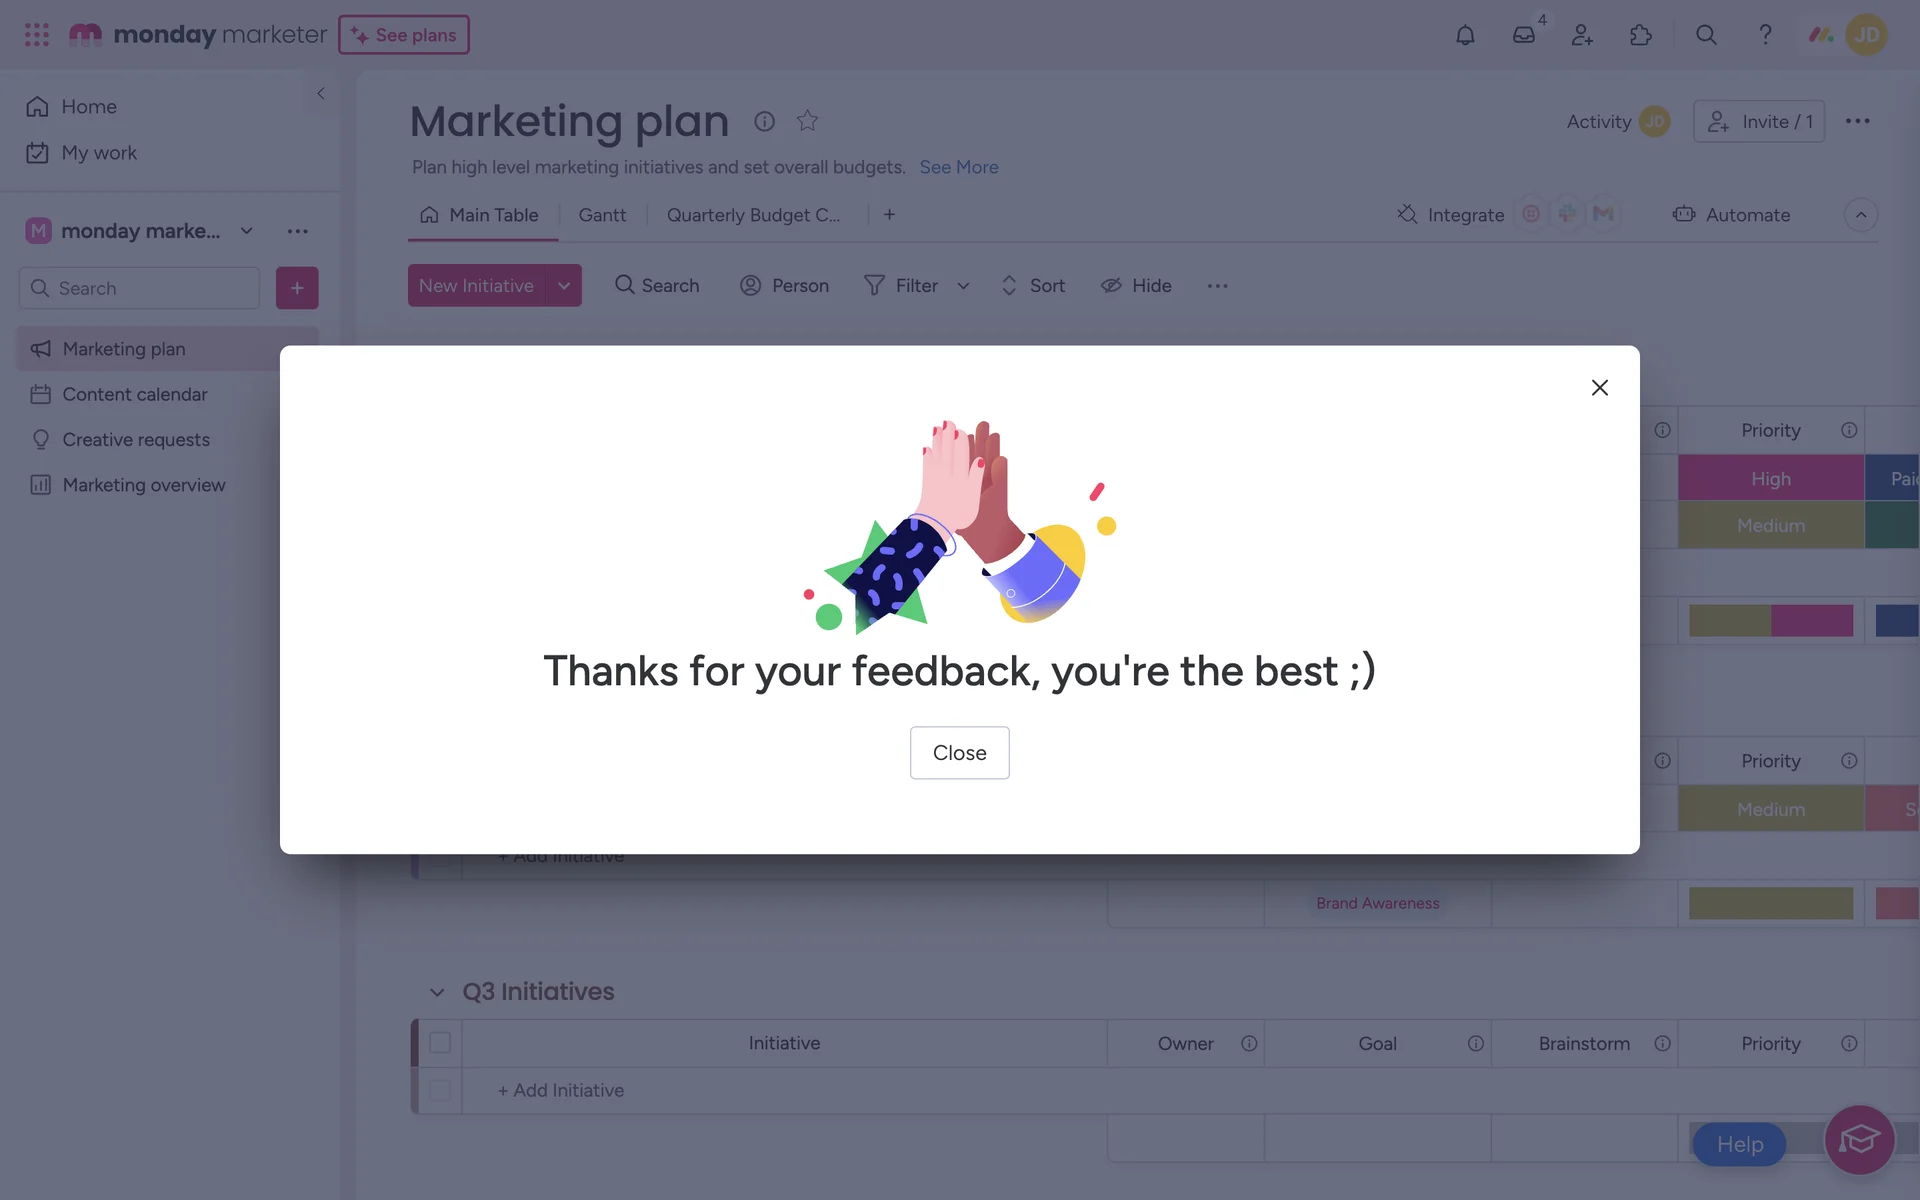Select all items checkbox in Q3 Initiatives header
This screenshot has height=1200, width=1920.
[x=440, y=1043]
